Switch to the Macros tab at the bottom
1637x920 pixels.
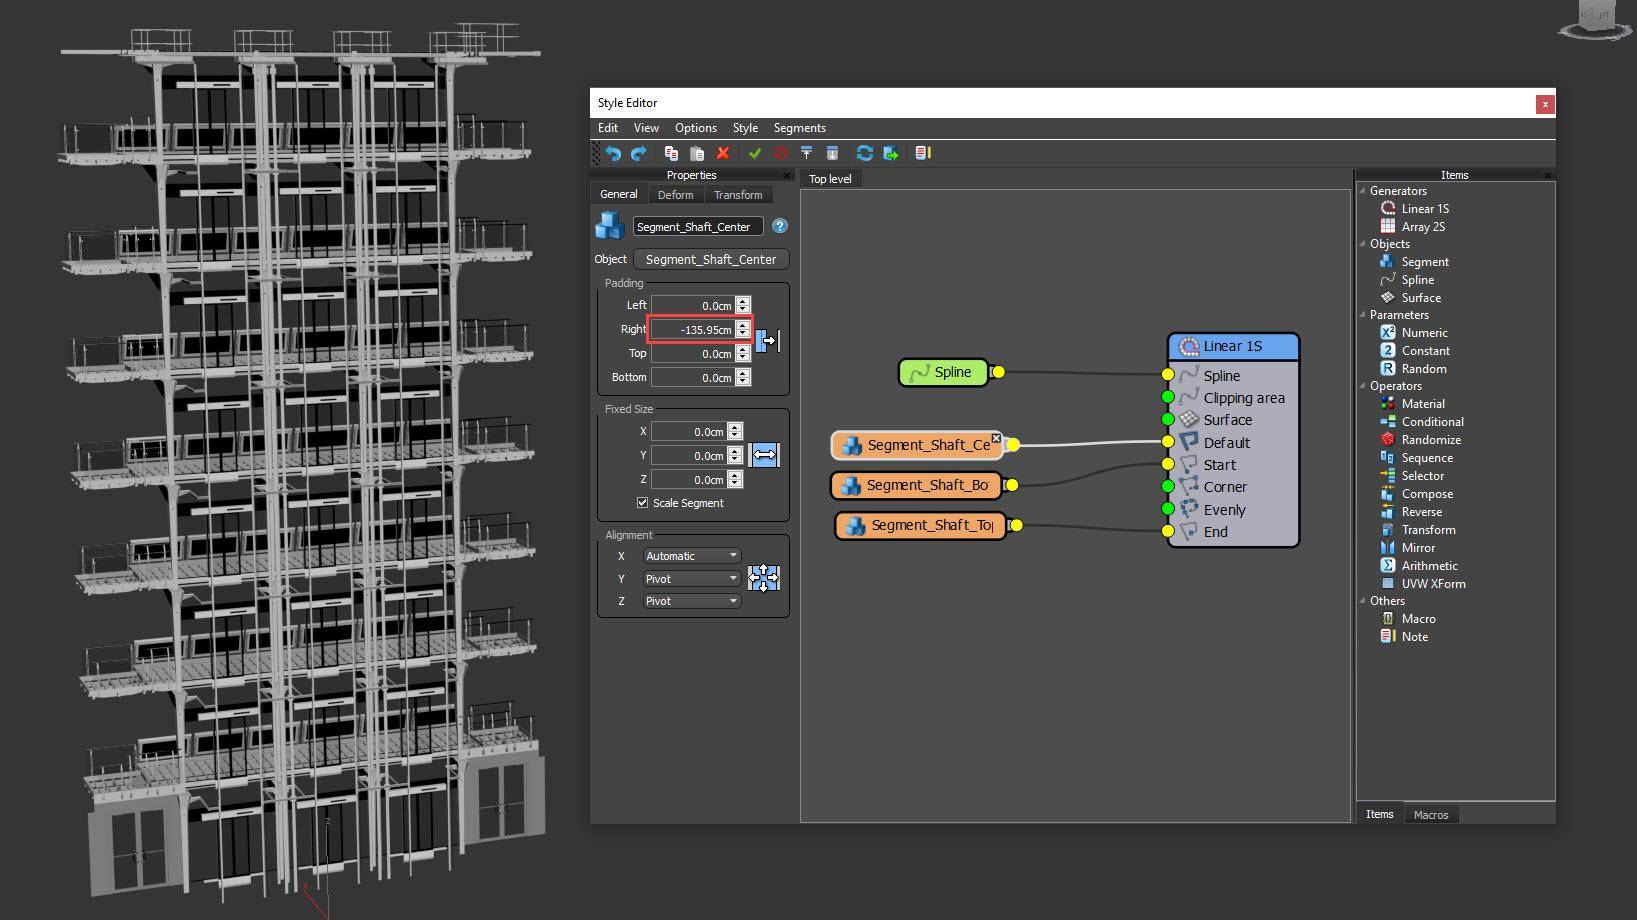pos(1431,814)
